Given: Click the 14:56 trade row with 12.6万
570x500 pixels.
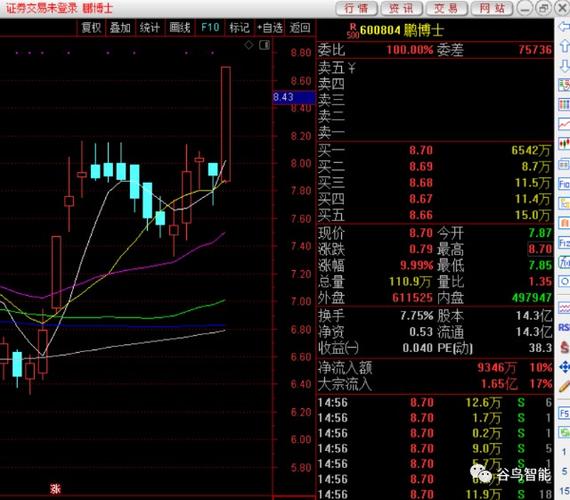Looking at the screenshot, I should 435,403.
